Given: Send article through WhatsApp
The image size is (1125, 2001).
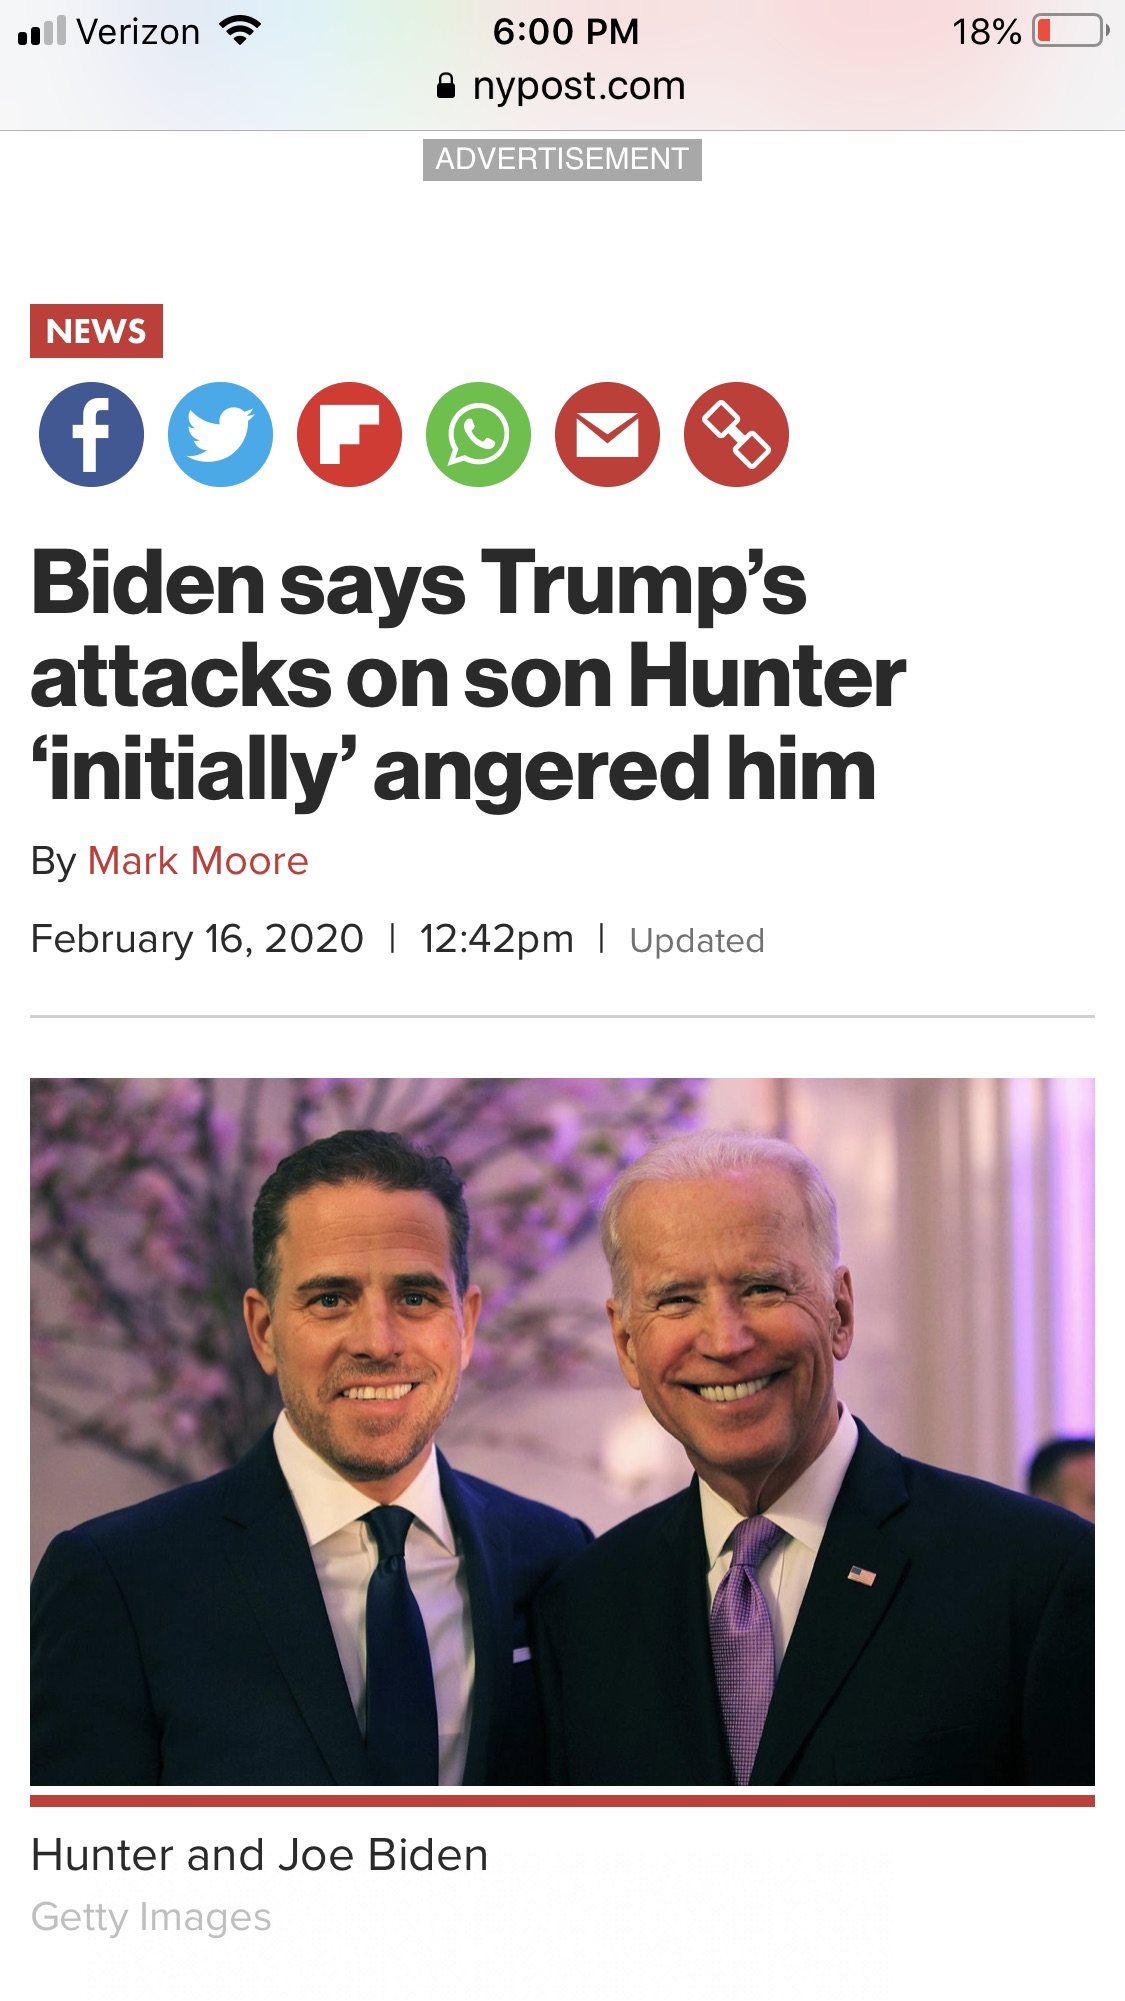Looking at the screenshot, I should [x=478, y=434].
